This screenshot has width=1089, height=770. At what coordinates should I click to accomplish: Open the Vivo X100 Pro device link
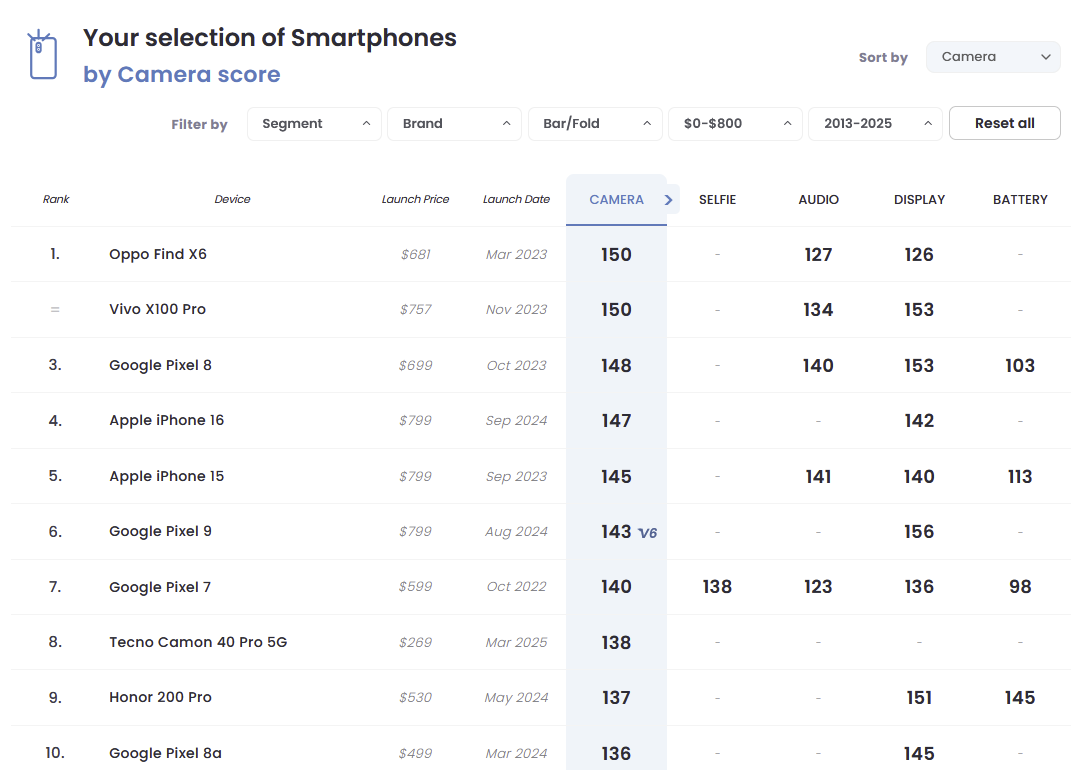point(157,309)
